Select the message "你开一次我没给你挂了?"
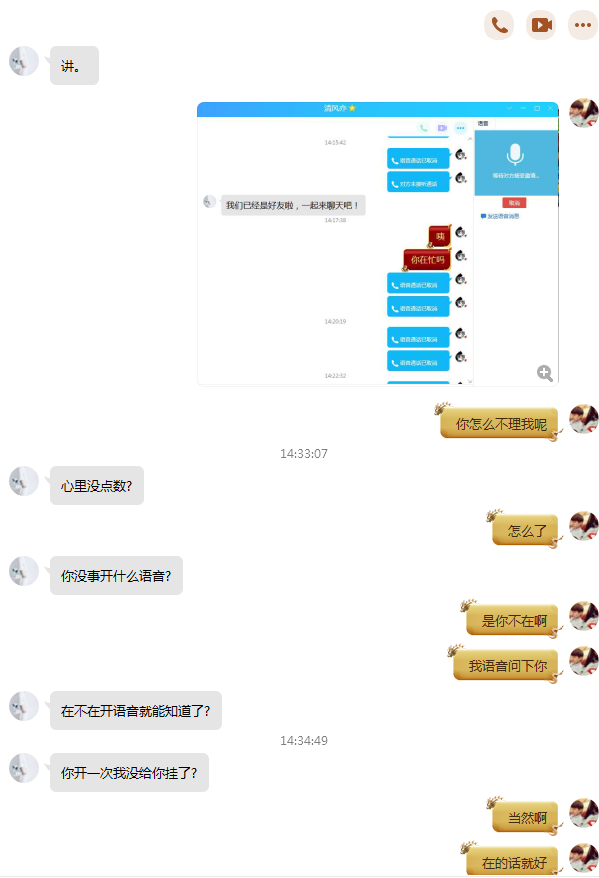 129,773
